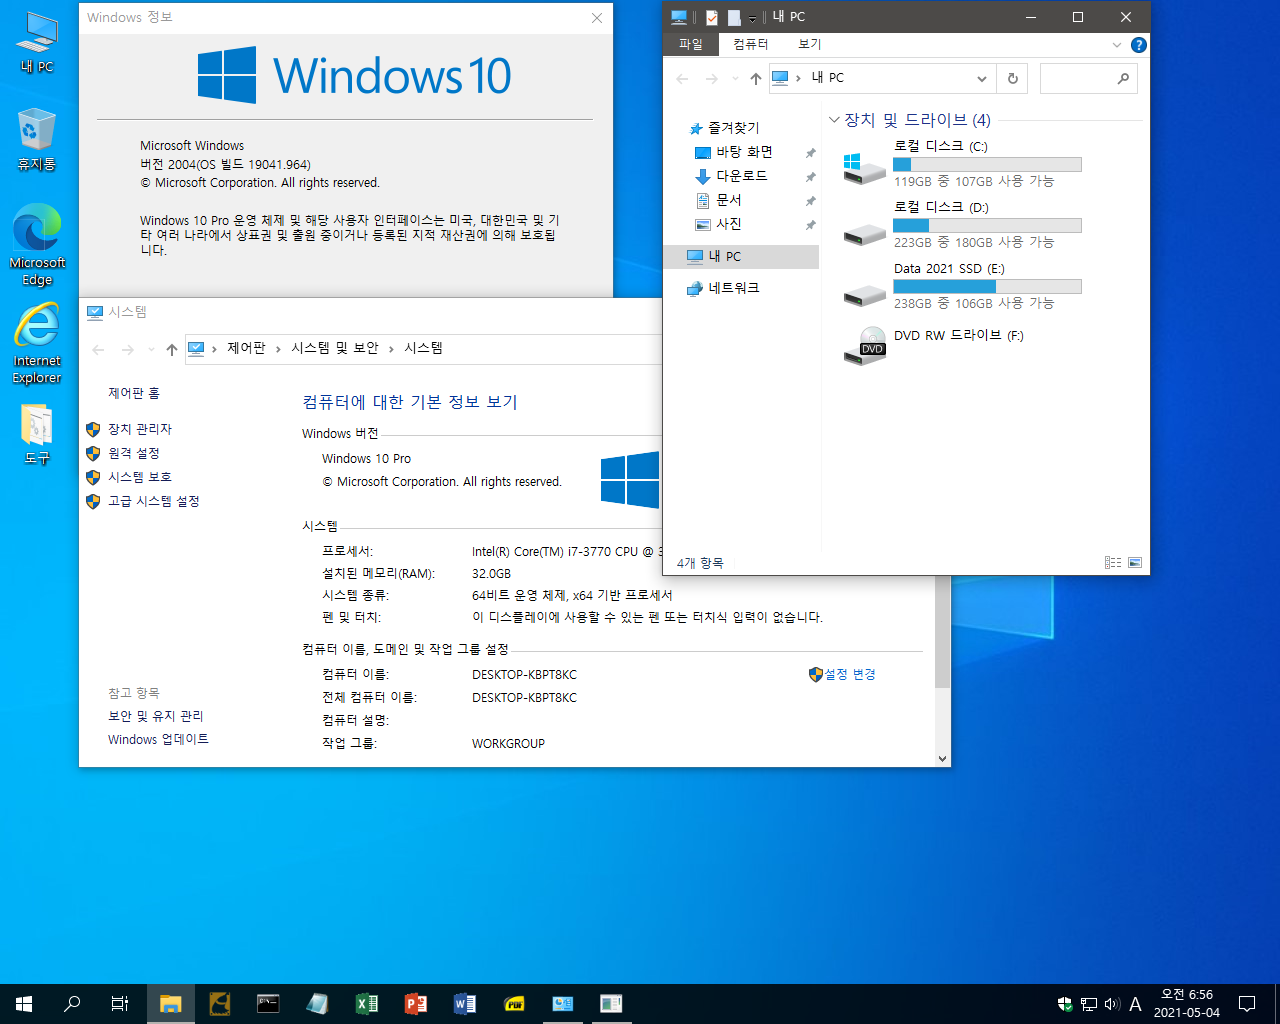
Task: Open the 보기 ribbon tab
Action: tap(809, 45)
